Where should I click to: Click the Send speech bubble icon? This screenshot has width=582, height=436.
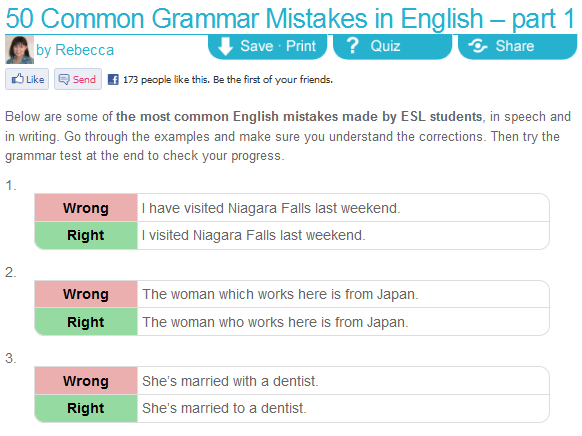[64, 79]
